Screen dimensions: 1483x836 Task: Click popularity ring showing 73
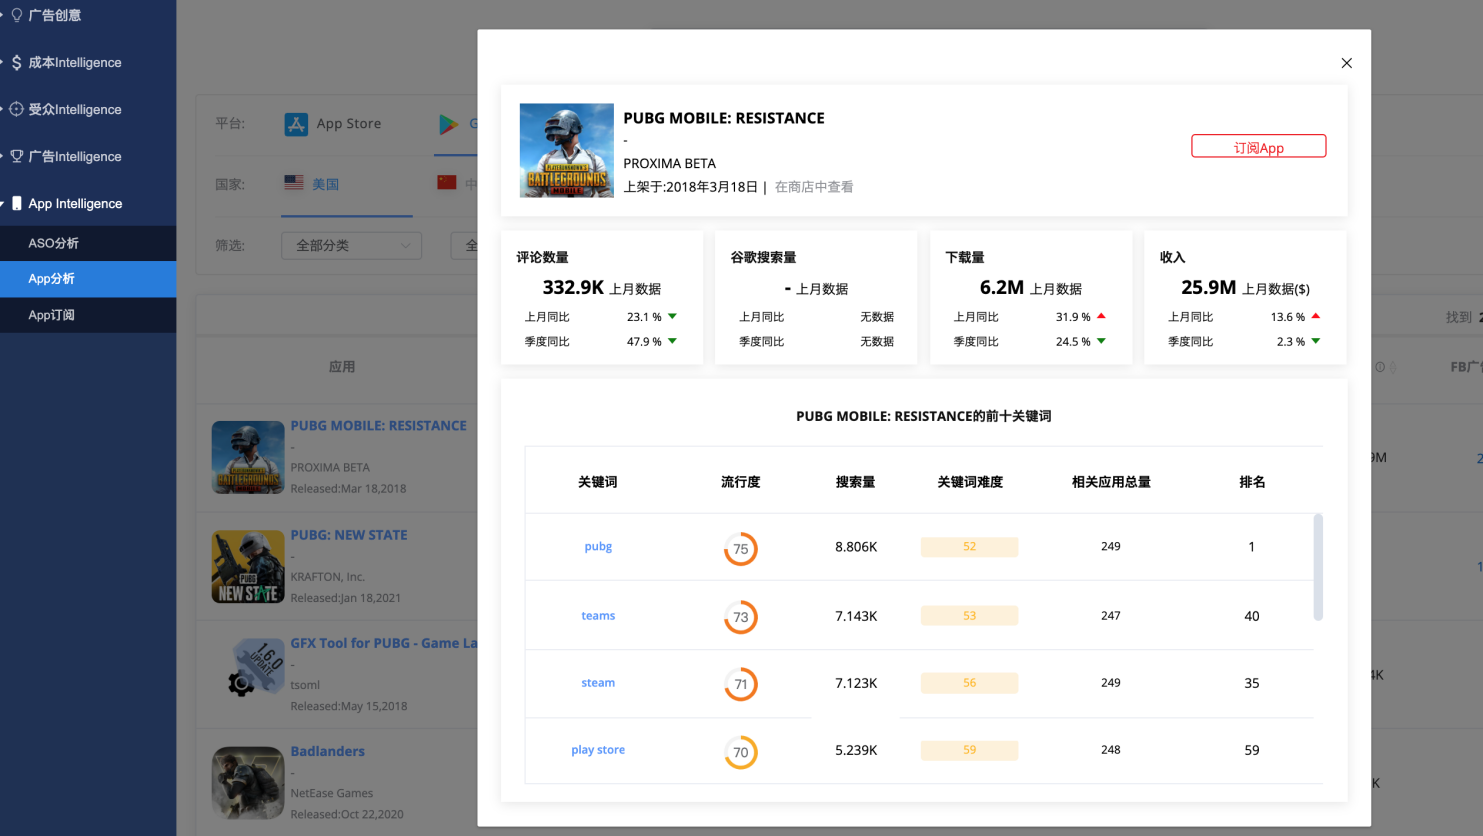coord(740,617)
